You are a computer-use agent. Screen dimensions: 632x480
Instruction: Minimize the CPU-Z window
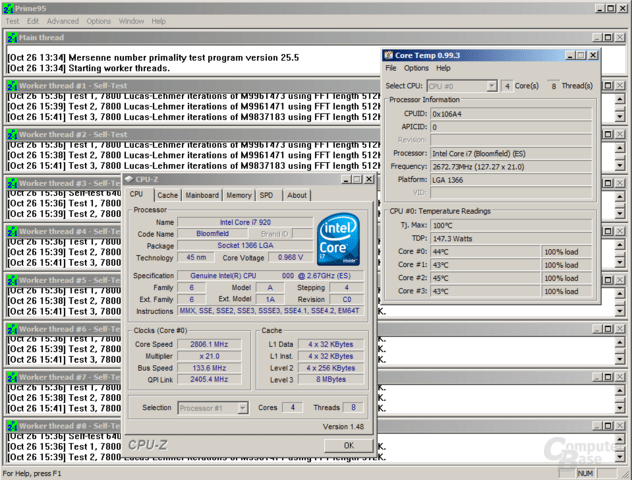(346, 179)
